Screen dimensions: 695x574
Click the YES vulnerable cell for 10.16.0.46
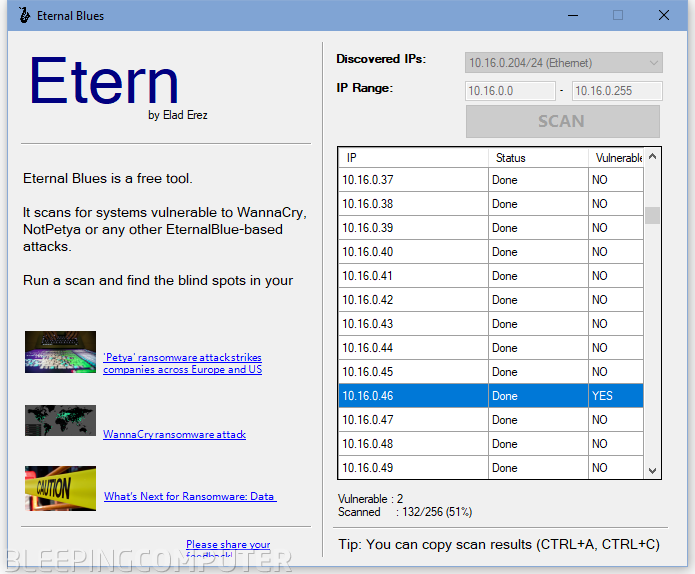click(x=616, y=396)
